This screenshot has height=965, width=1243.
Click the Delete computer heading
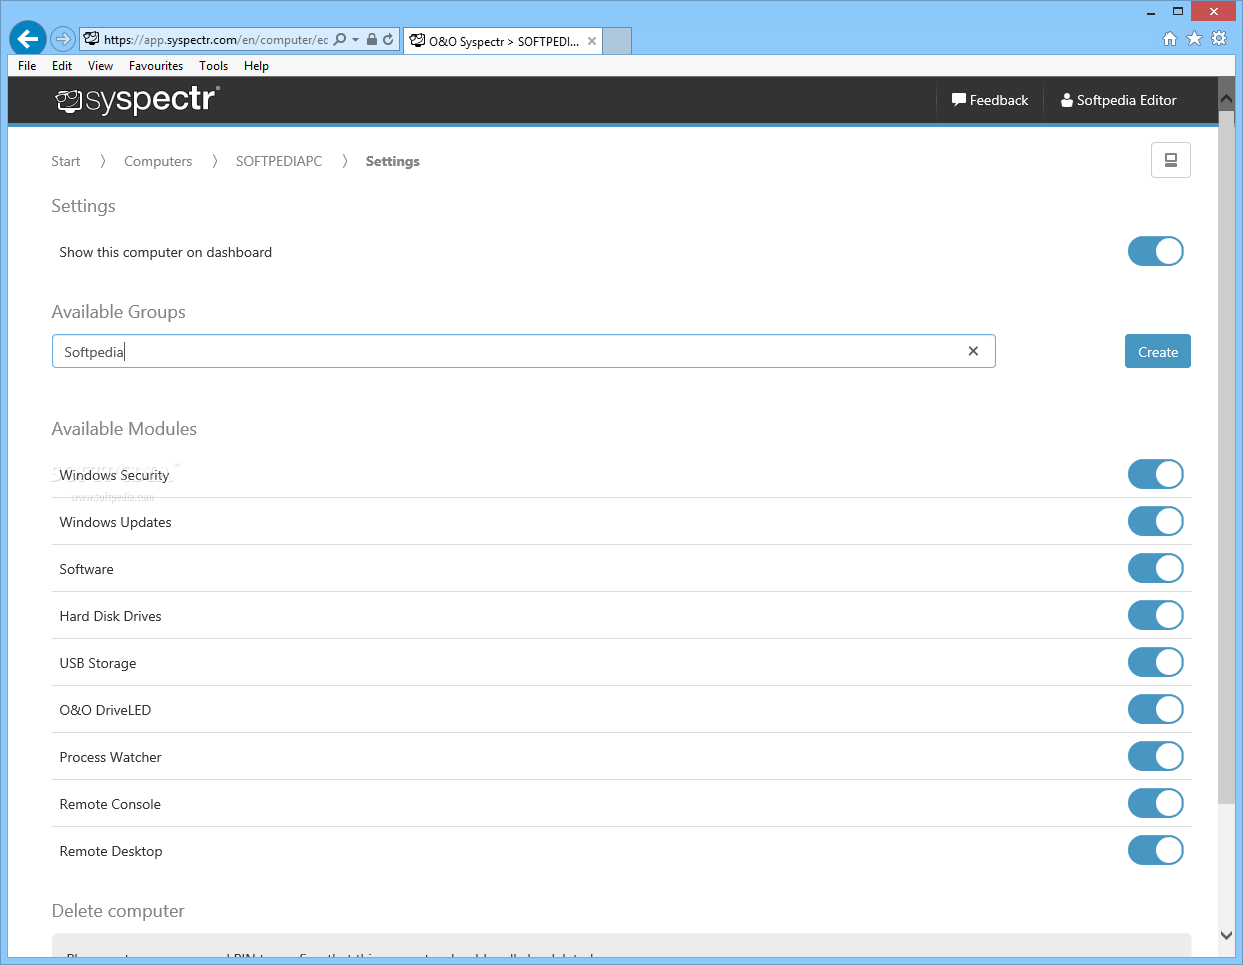(118, 911)
